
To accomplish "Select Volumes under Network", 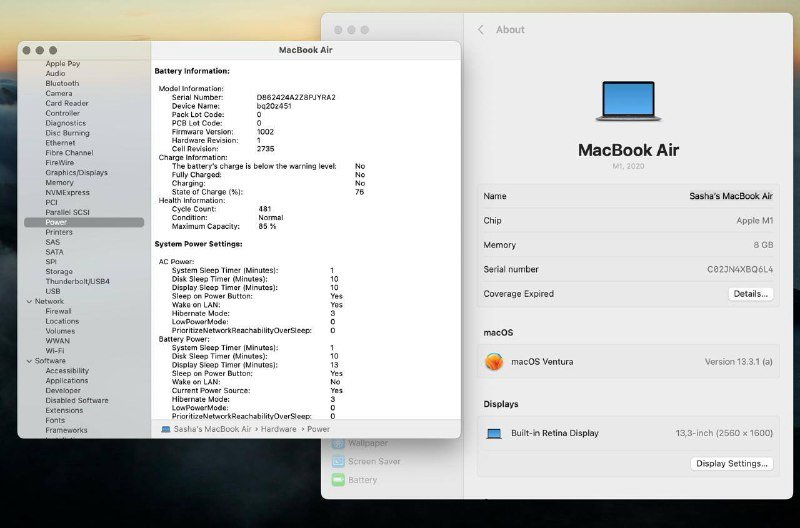I will 60,331.
